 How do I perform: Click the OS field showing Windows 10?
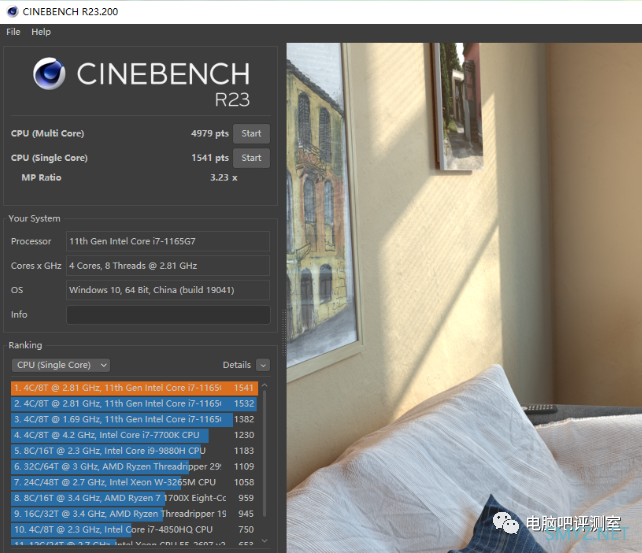[x=168, y=290]
